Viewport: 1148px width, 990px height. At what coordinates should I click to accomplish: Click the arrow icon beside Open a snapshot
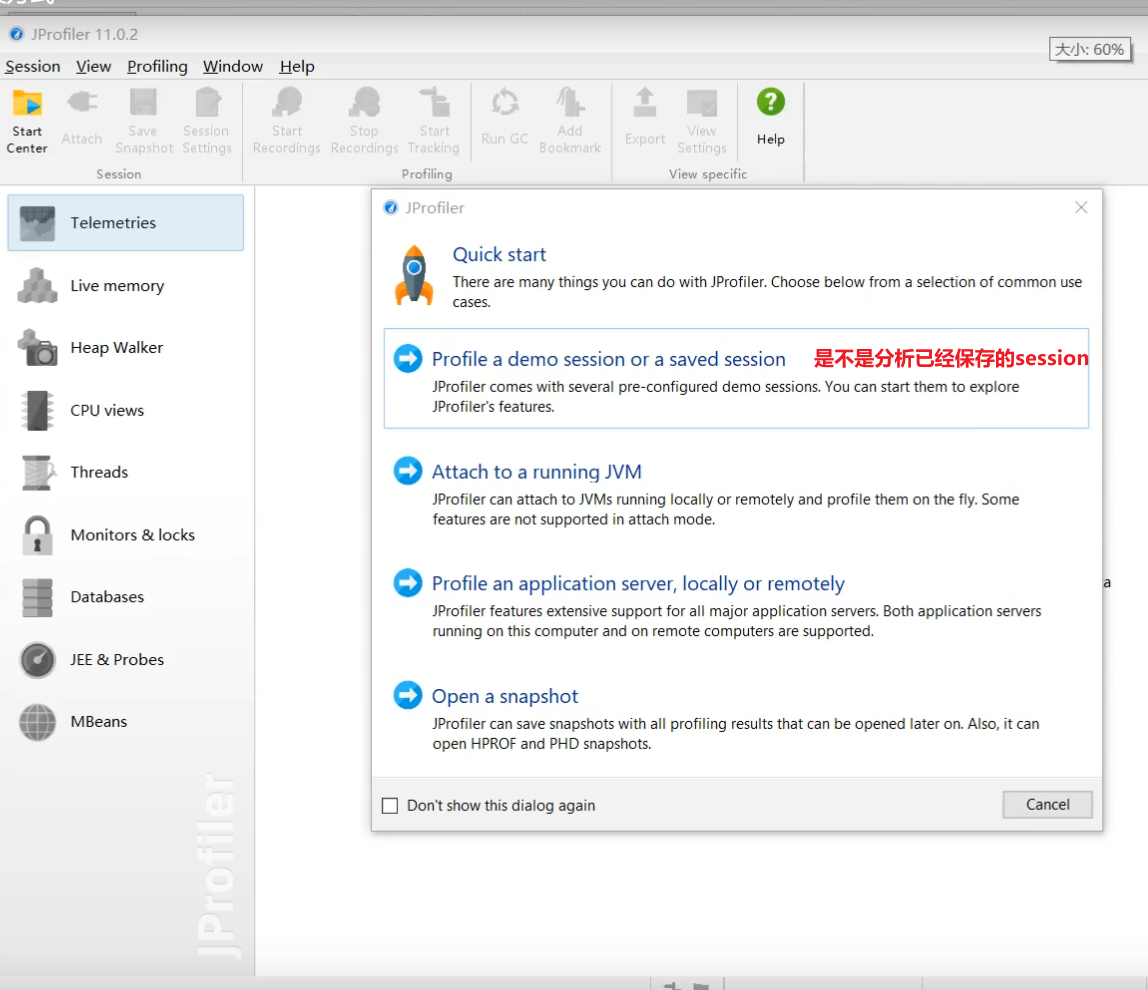coord(408,695)
